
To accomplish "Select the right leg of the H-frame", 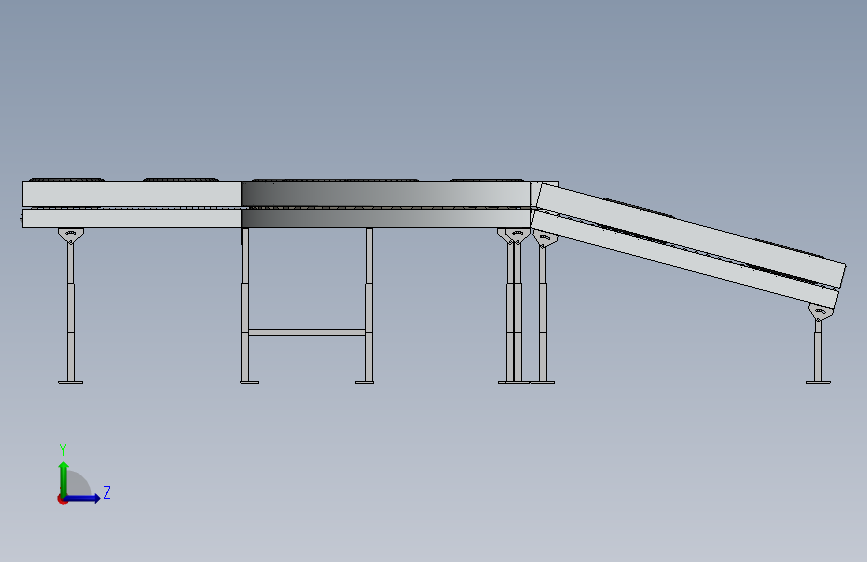I will pos(369,304).
